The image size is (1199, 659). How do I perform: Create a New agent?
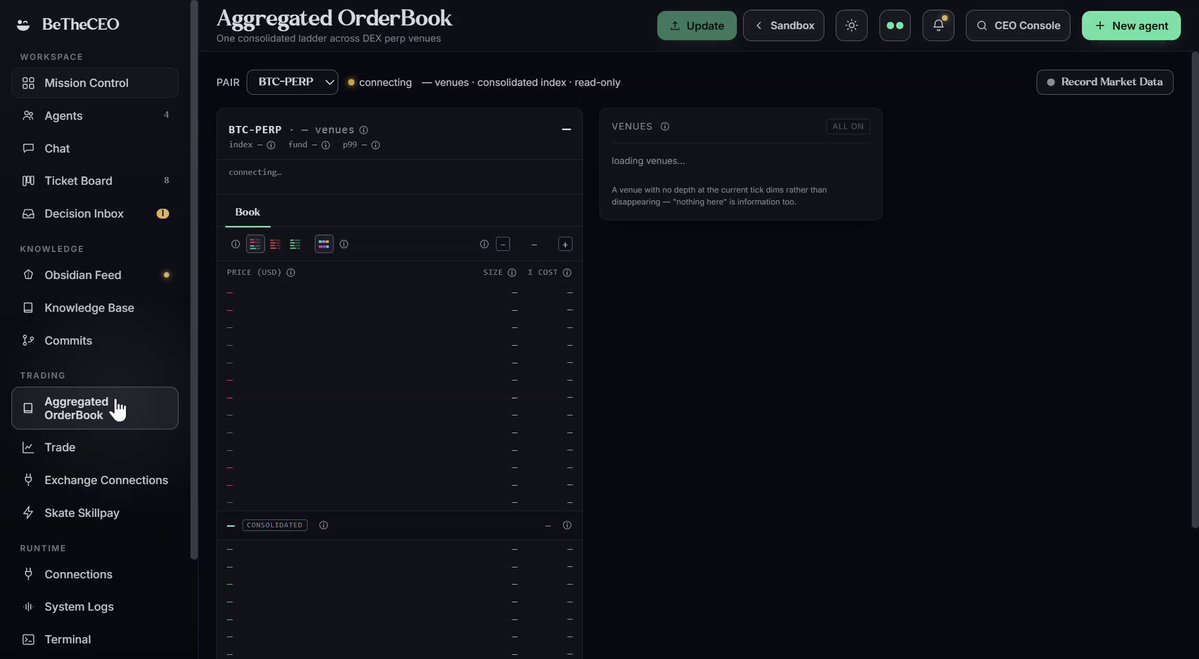click(1131, 25)
